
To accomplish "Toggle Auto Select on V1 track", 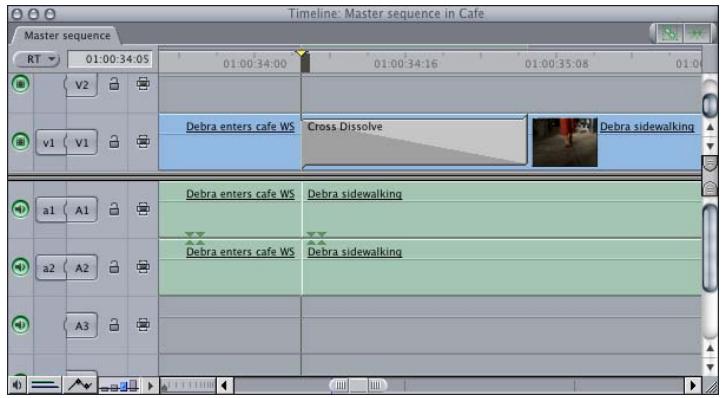I will point(143,142).
